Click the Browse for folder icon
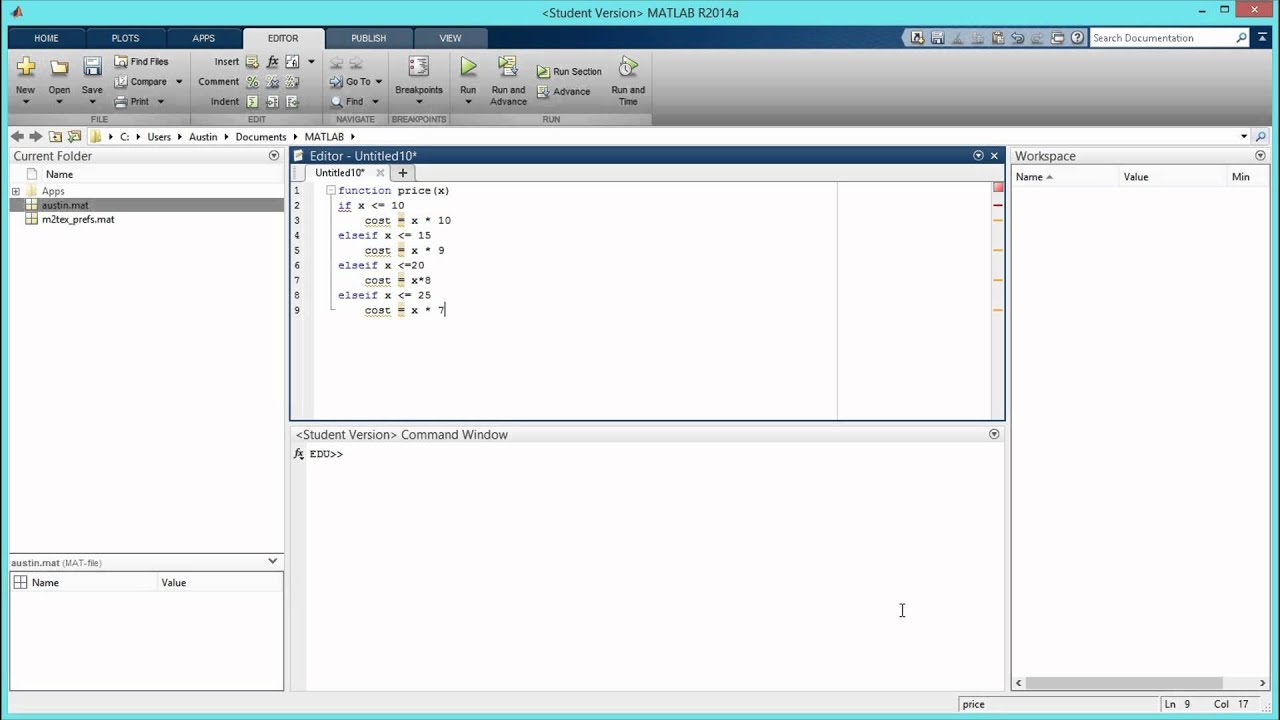1280x720 pixels. [74, 136]
